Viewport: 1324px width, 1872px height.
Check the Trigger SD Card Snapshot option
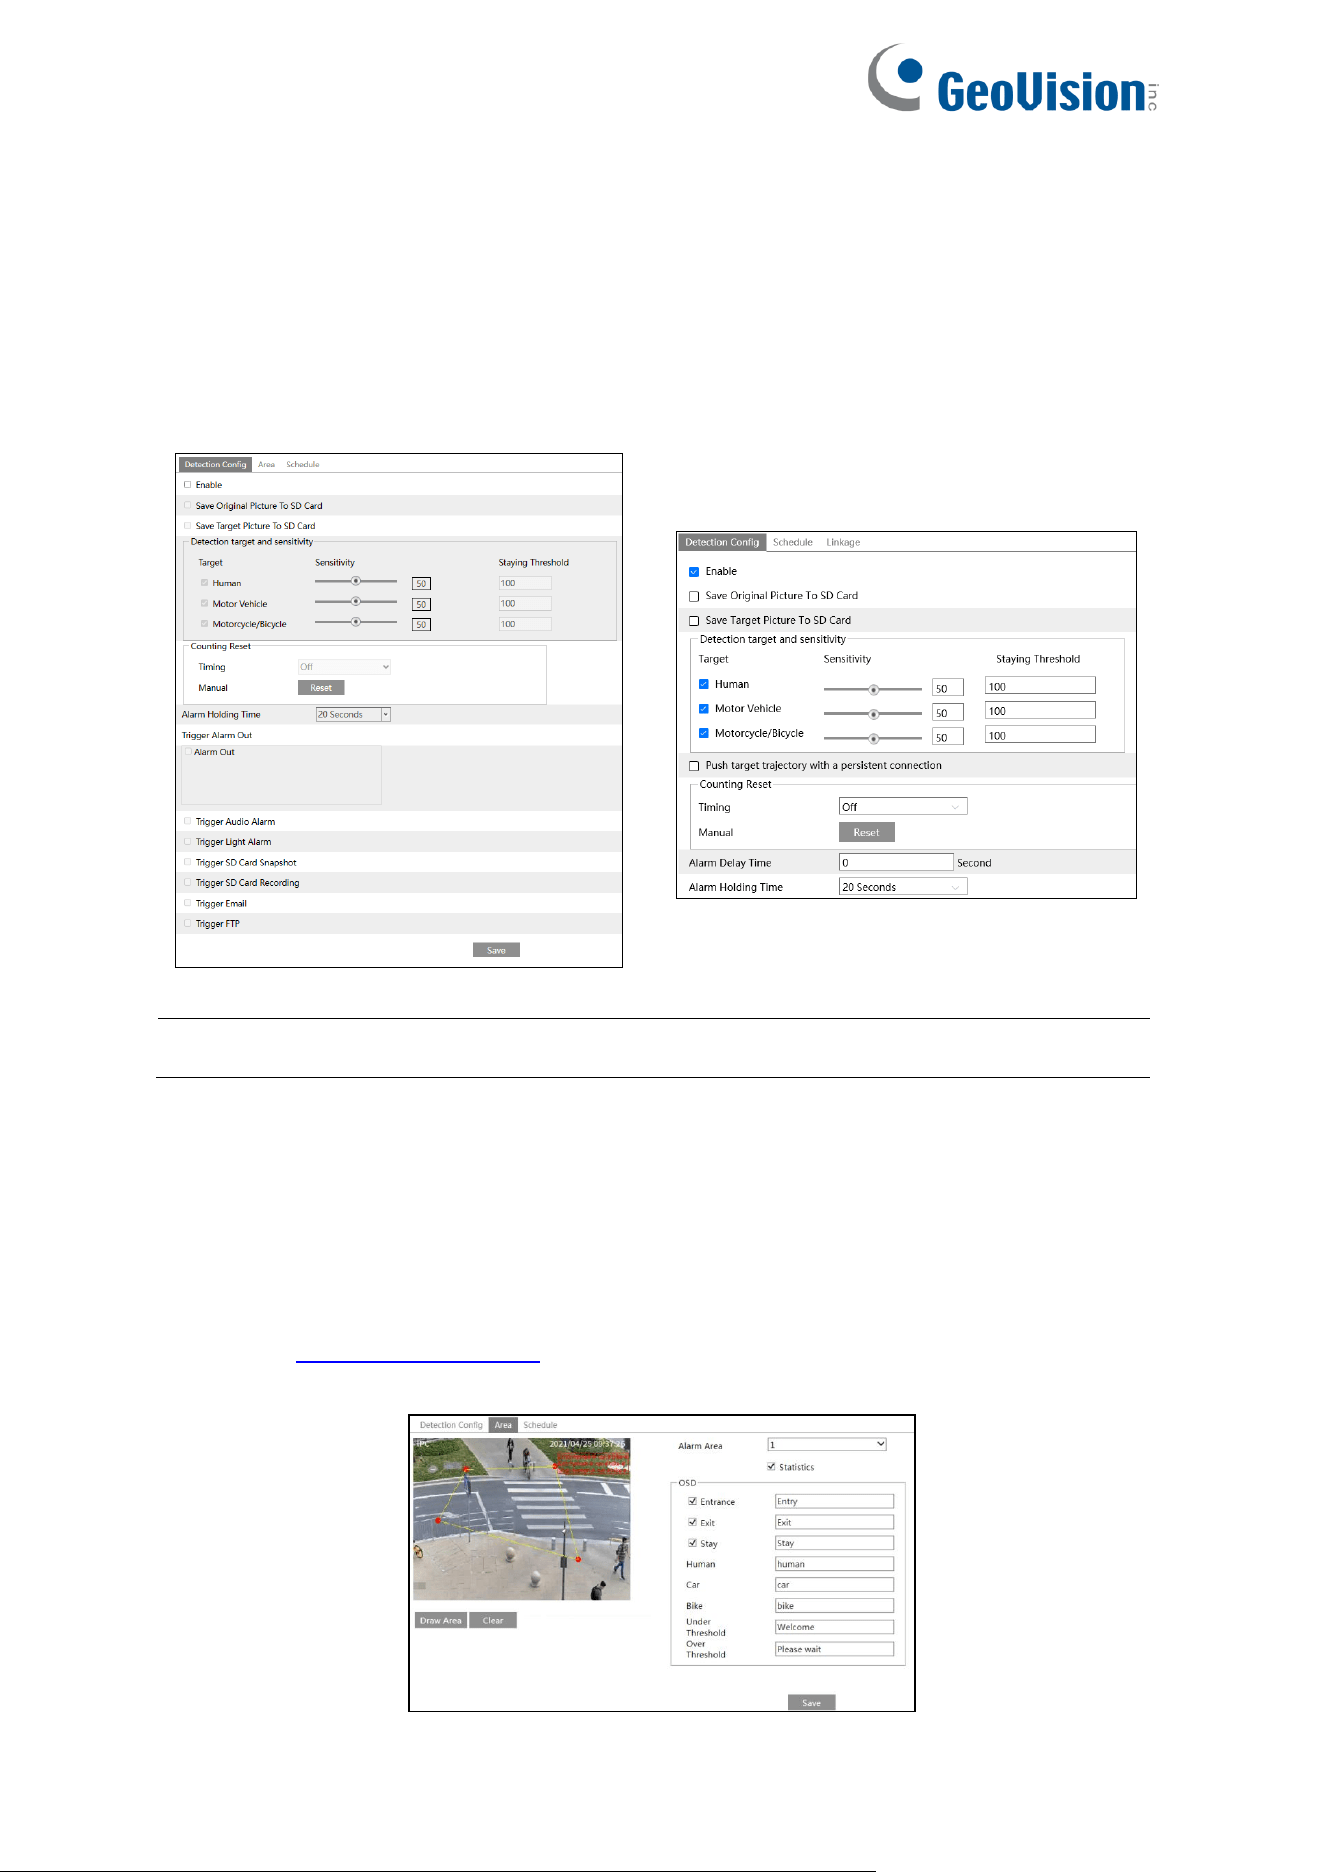point(187,861)
